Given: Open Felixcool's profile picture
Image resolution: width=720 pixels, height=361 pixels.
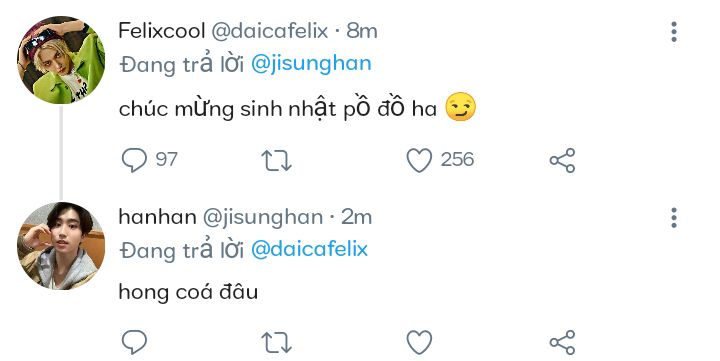Looking at the screenshot, I should click(61, 60).
